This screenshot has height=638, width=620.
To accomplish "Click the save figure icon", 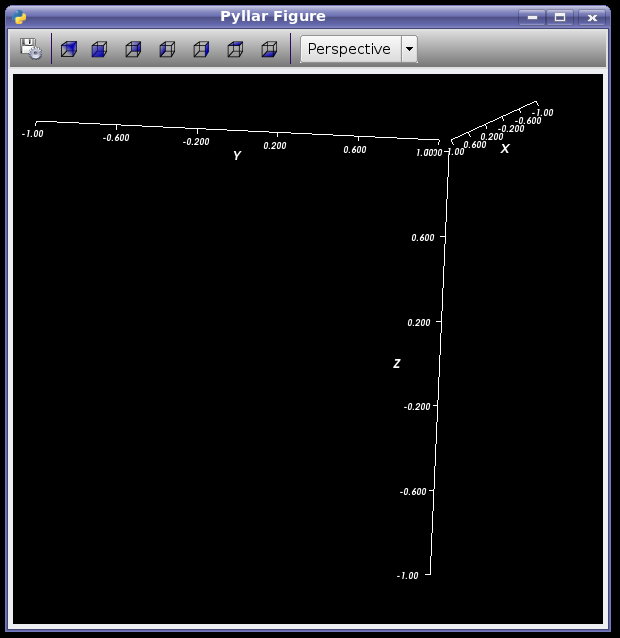I will click(30, 49).
